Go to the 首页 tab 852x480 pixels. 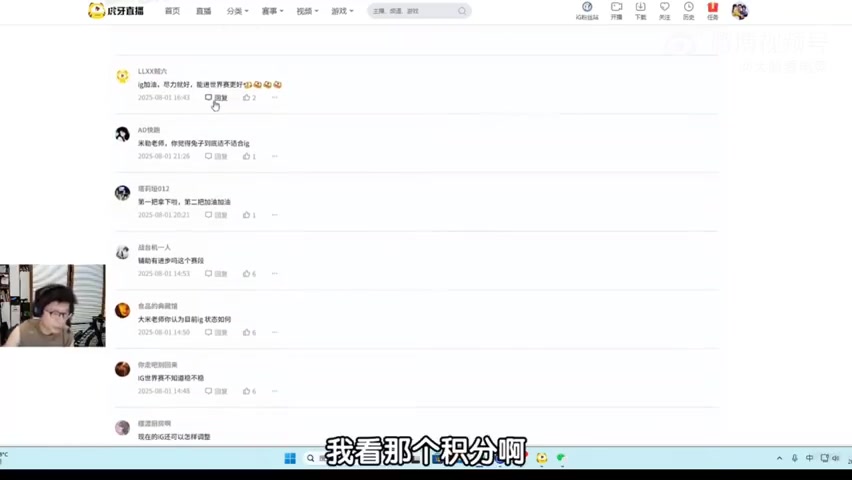point(172,11)
